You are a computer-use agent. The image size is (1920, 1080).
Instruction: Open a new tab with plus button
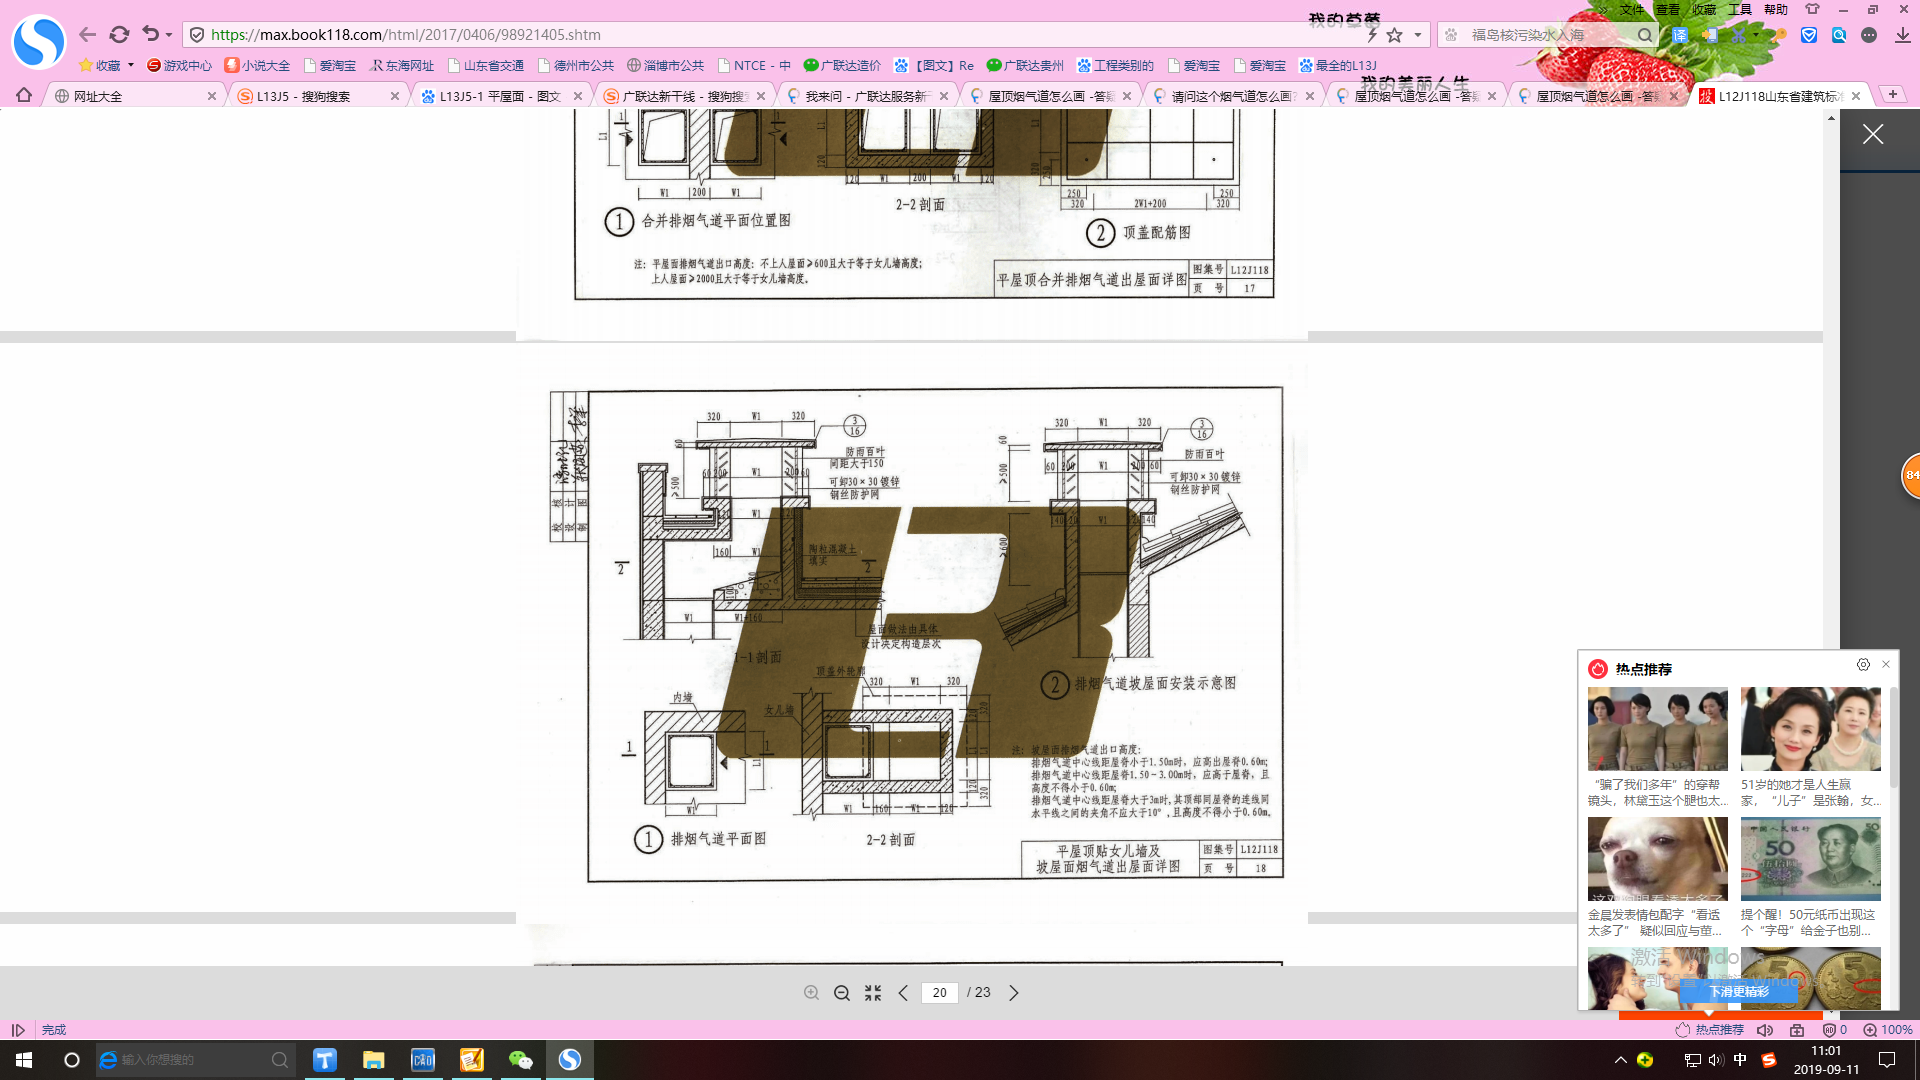(1893, 94)
